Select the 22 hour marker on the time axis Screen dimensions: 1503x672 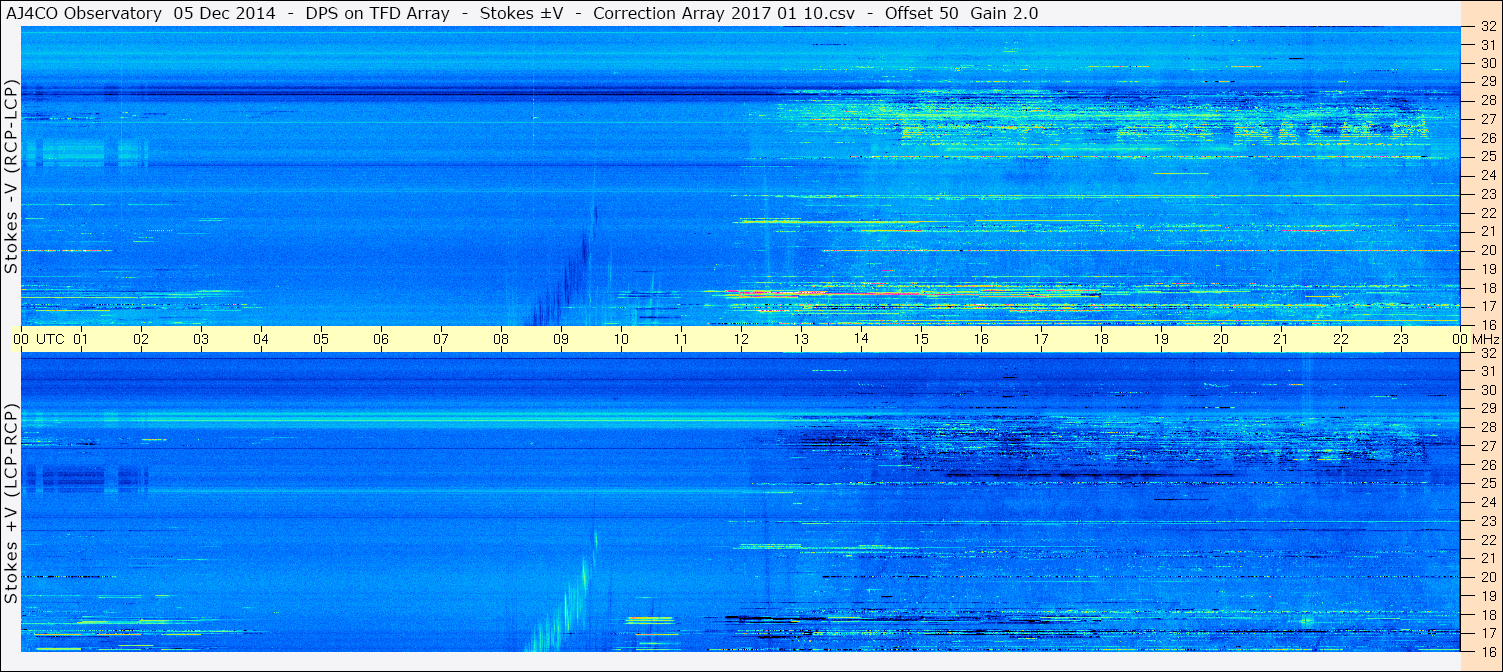coord(1341,339)
